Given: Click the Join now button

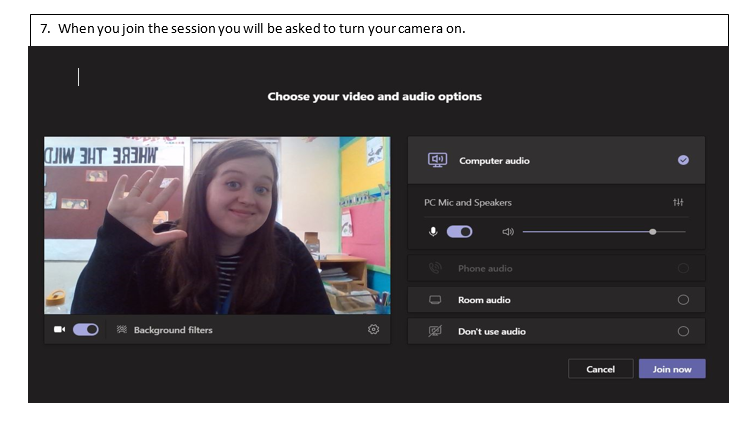Looking at the screenshot, I should 672,369.
